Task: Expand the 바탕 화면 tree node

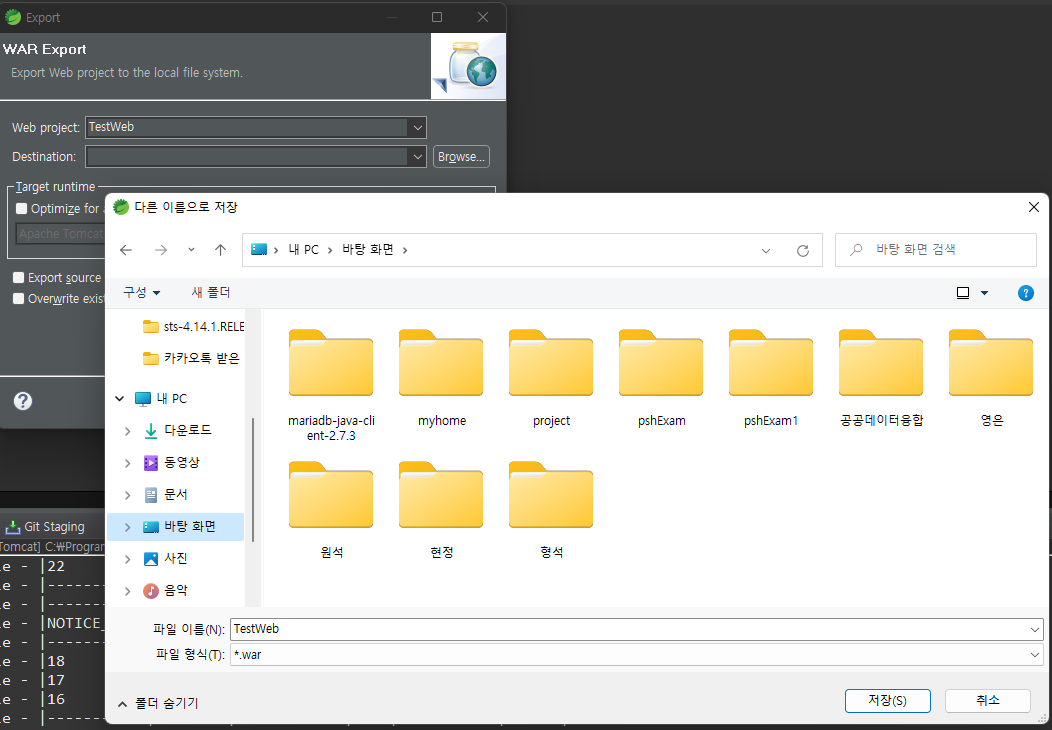Action: click(127, 527)
